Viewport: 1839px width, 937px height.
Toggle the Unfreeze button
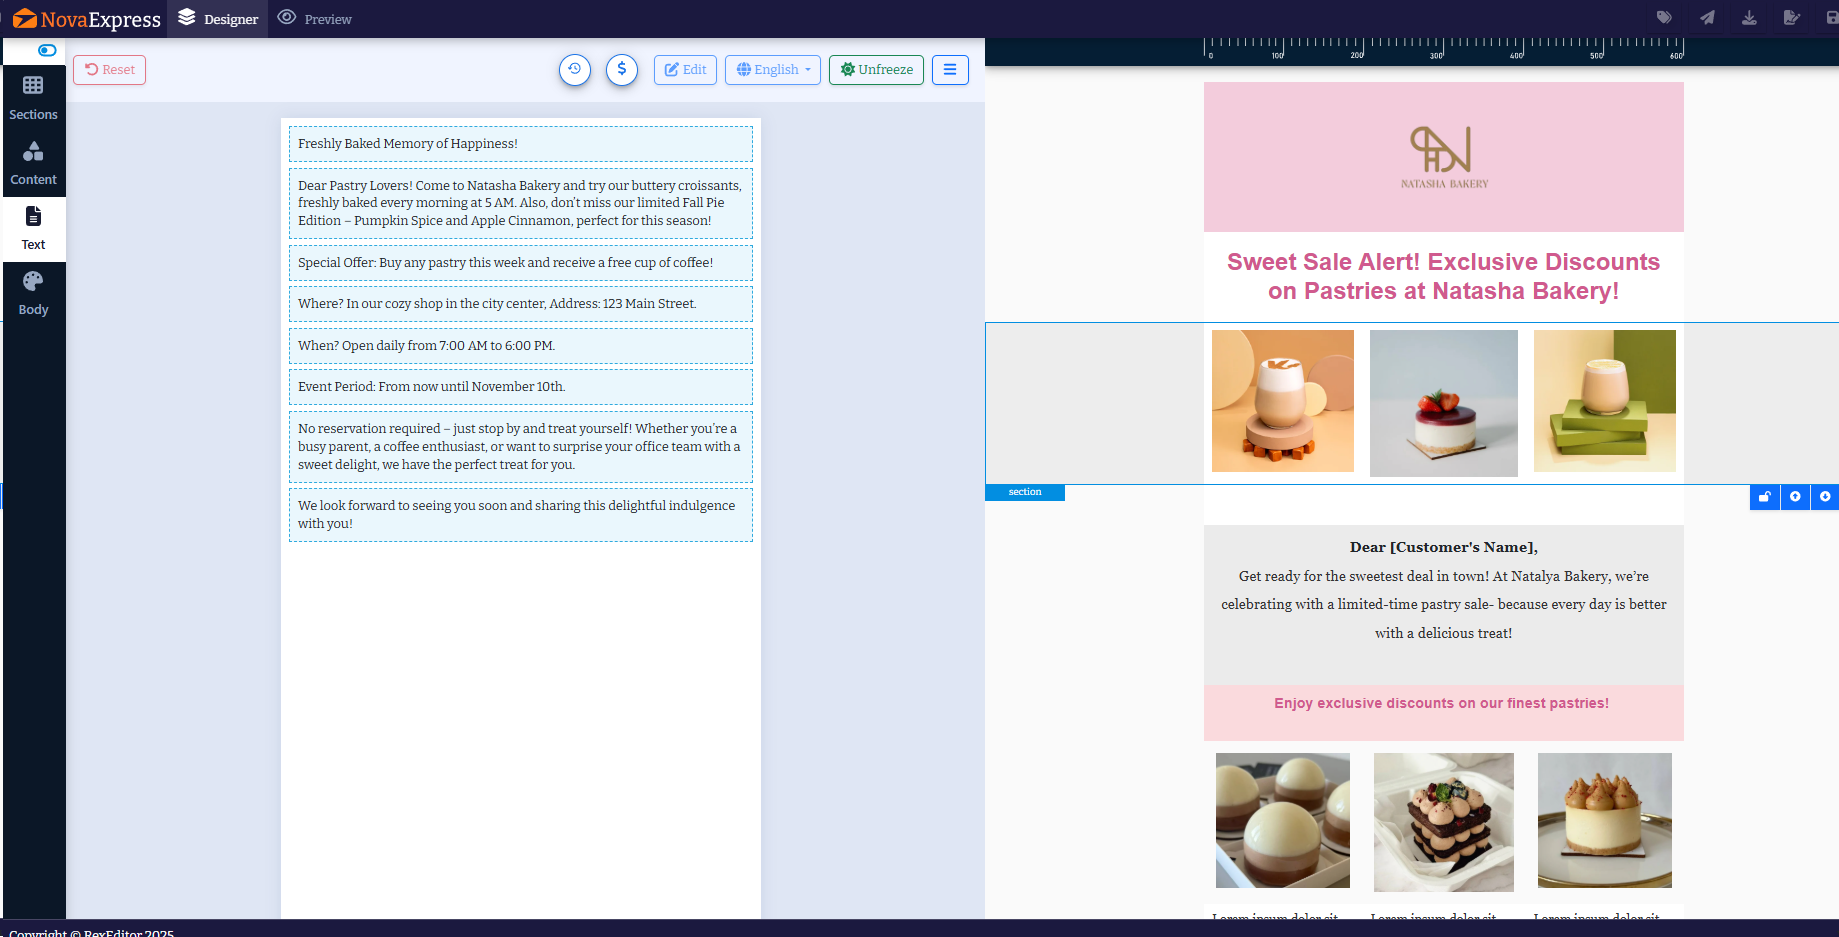click(x=876, y=70)
